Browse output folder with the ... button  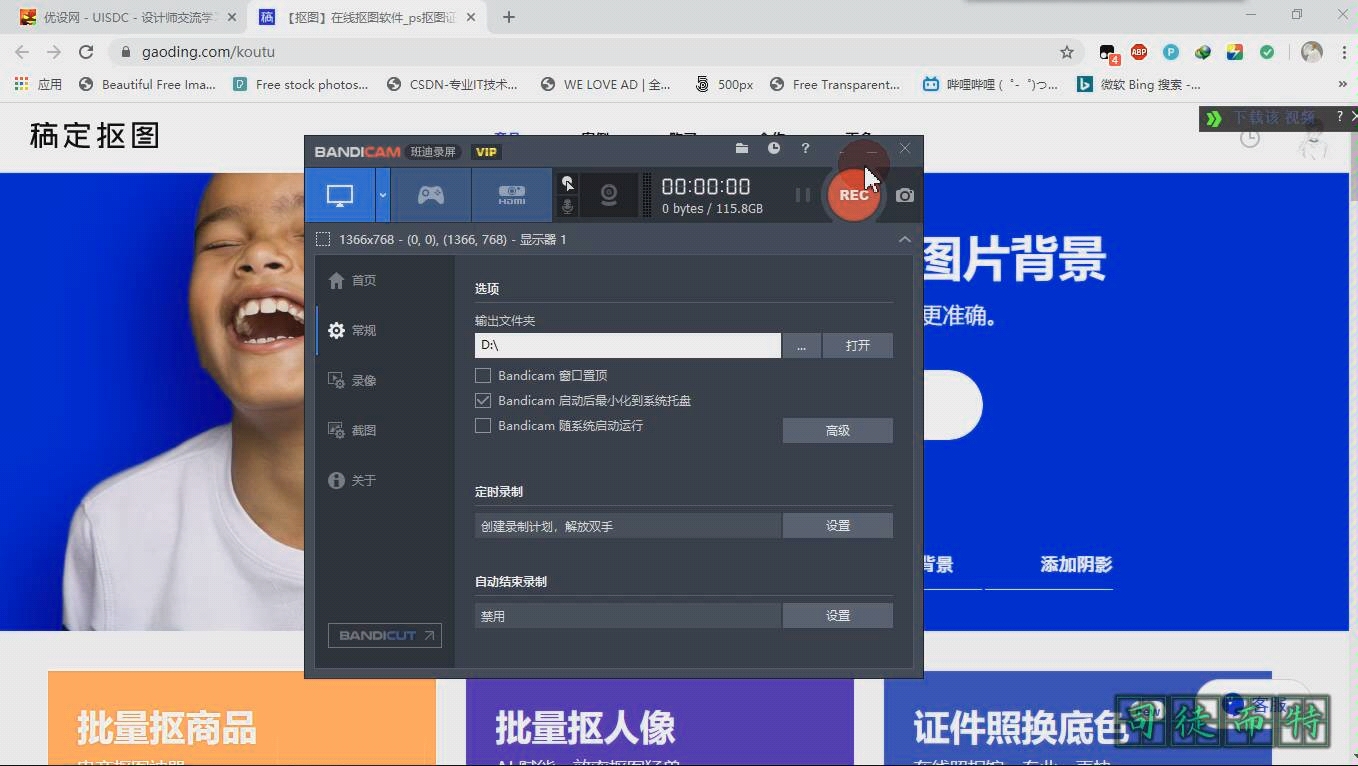tap(802, 345)
